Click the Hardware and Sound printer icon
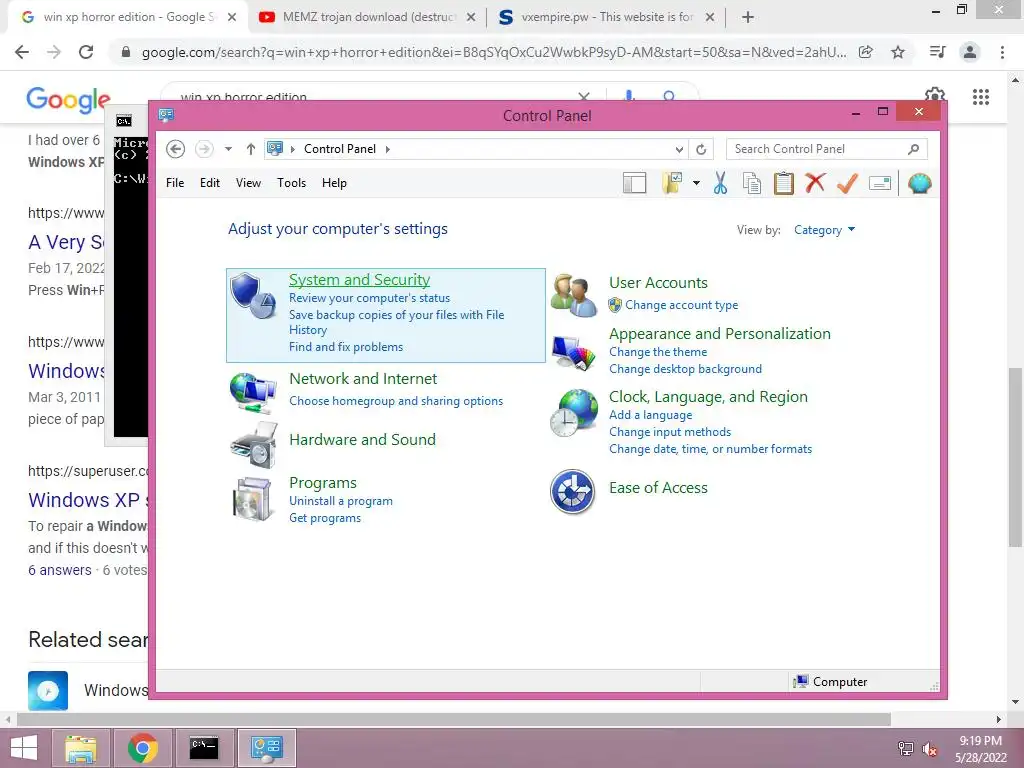Screen dimensions: 1024x768 tap(253, 445)
